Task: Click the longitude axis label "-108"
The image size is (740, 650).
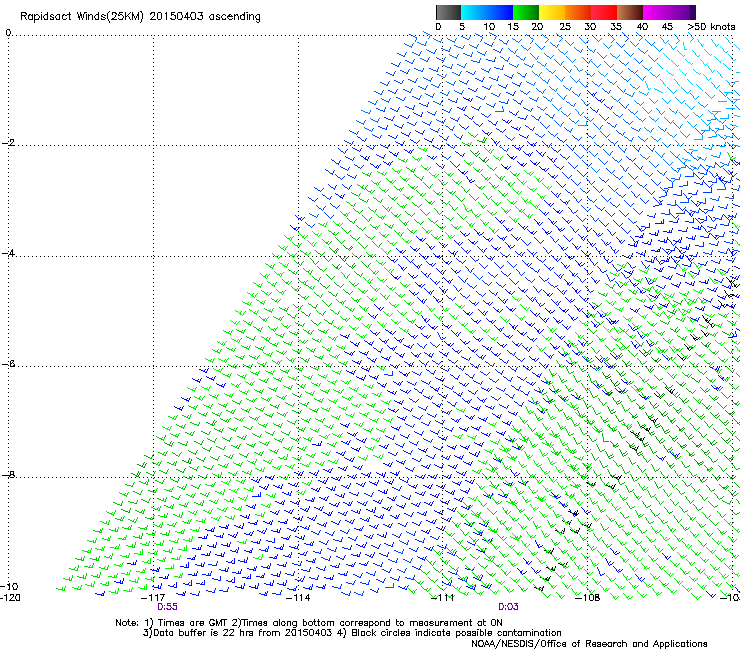Action: pos(588,598)
